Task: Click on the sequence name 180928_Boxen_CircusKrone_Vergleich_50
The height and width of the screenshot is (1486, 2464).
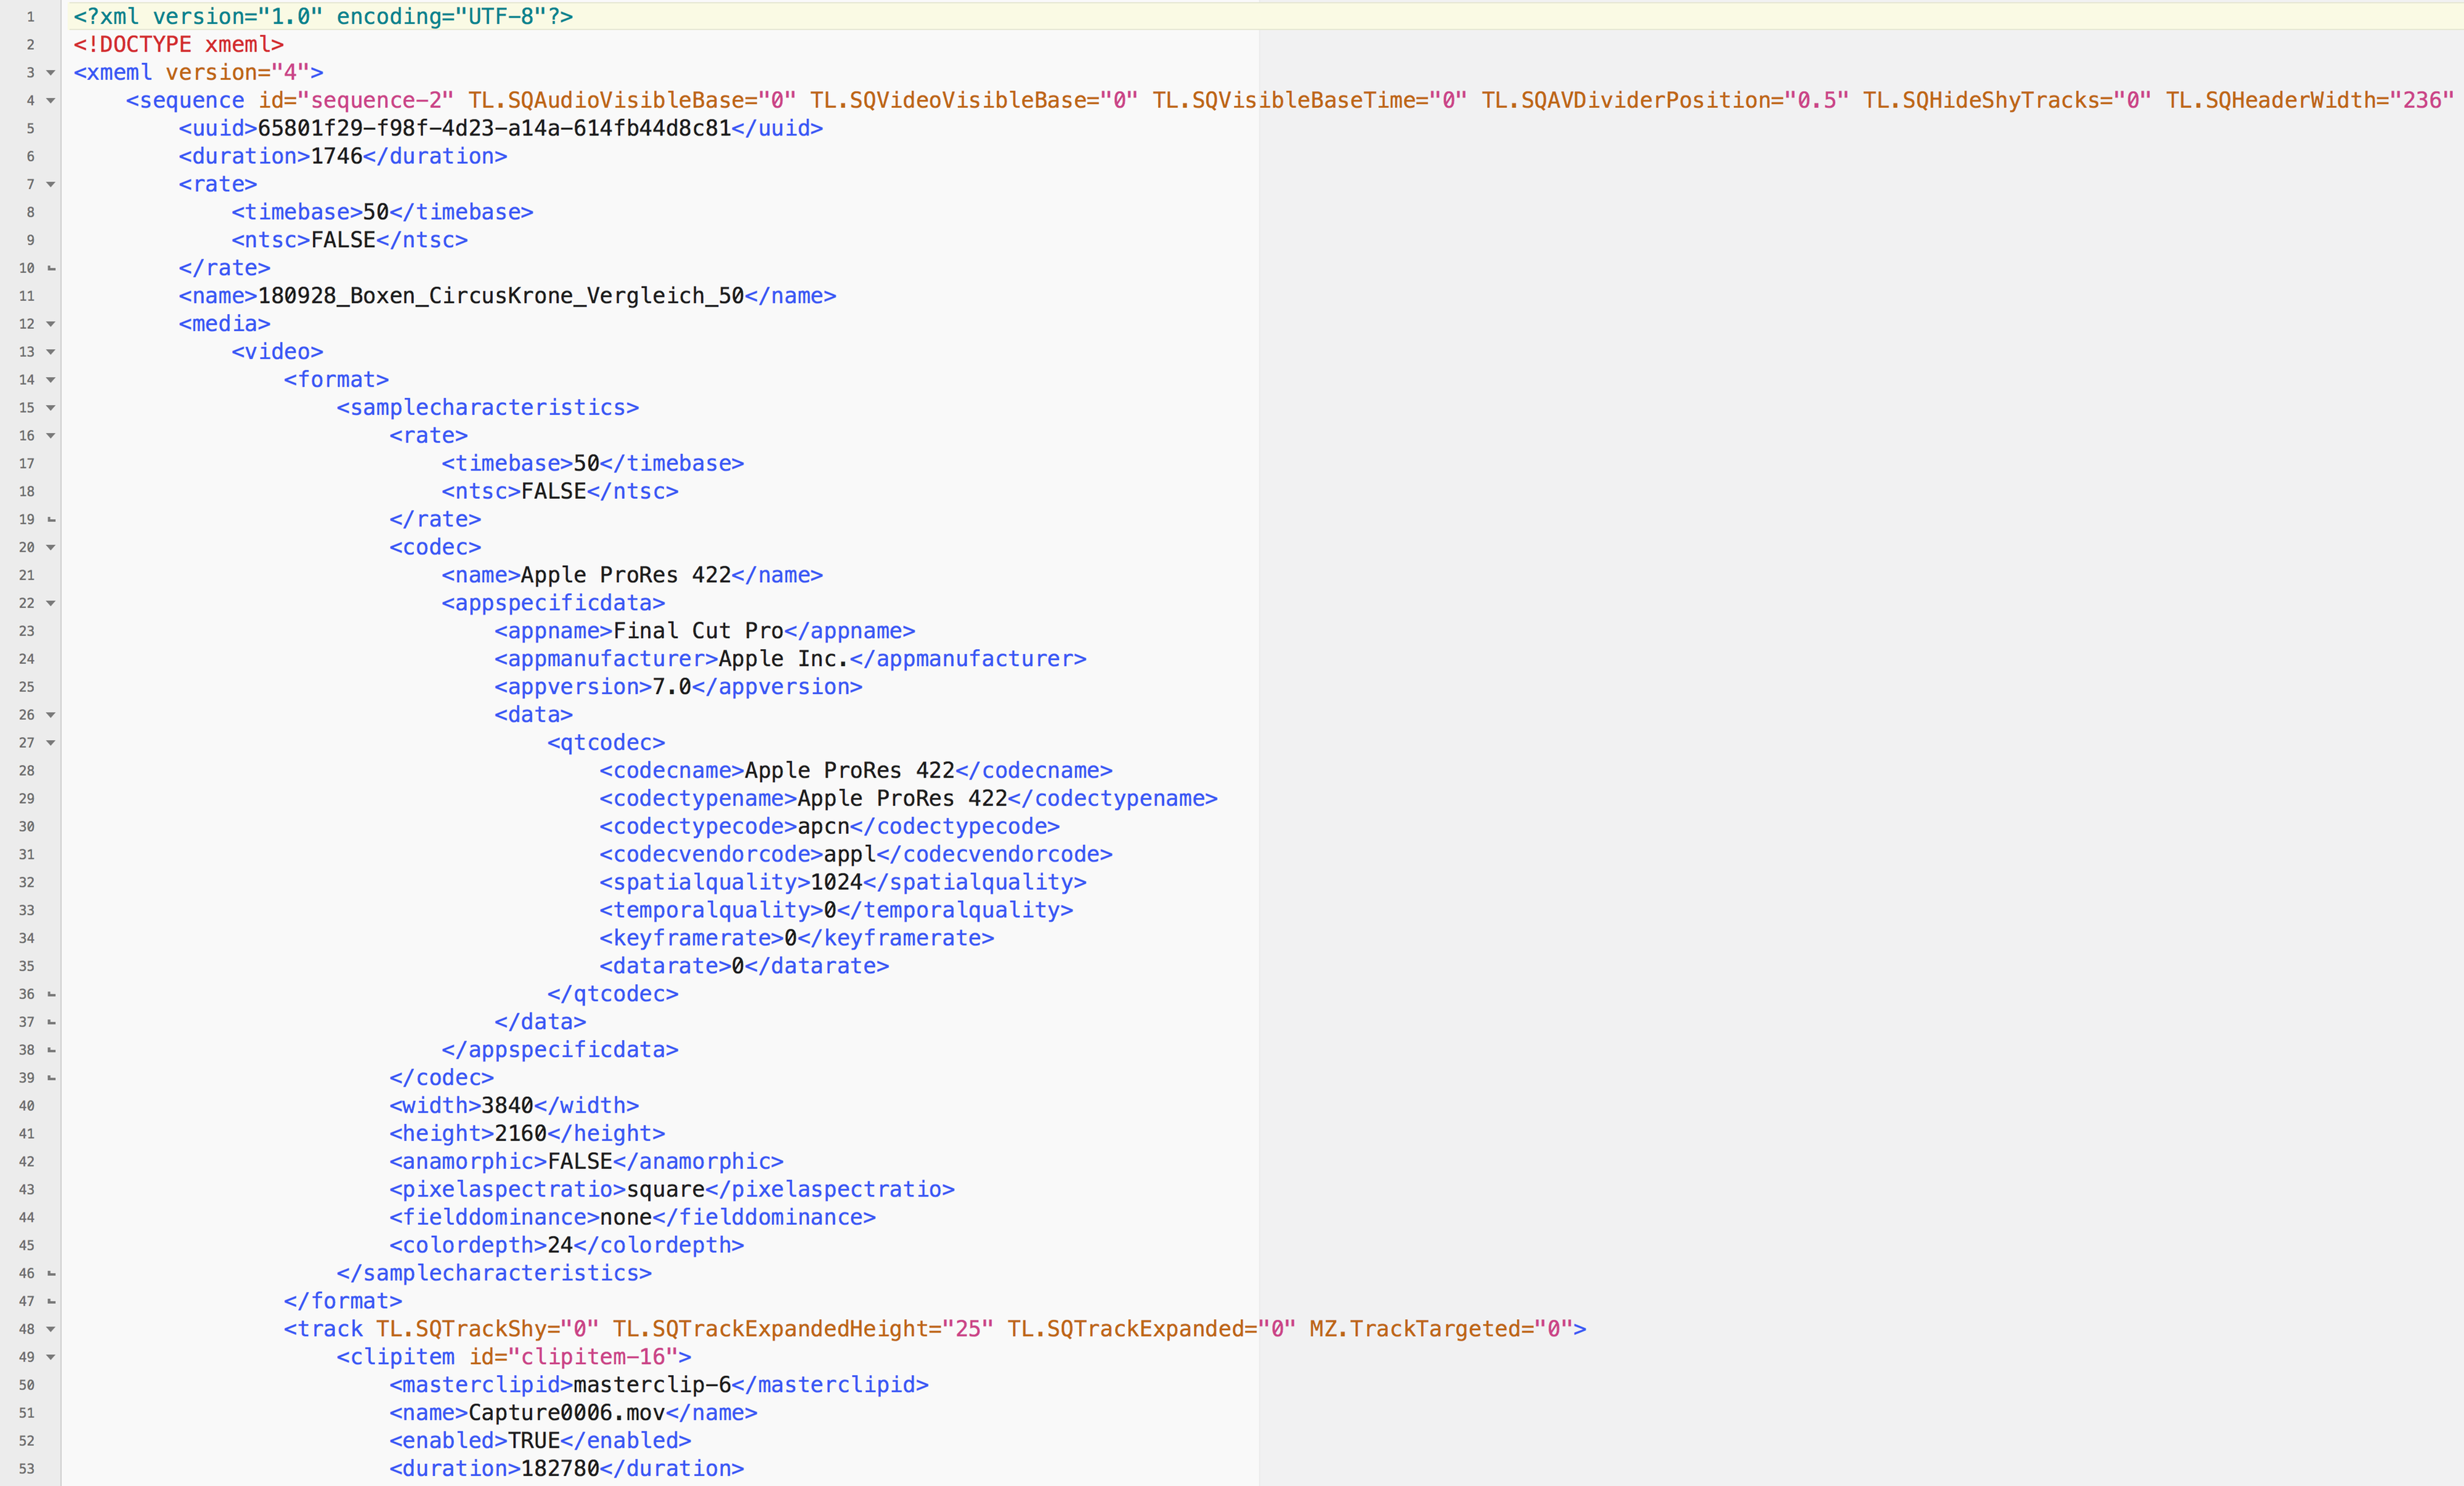Action: tap(500, 296)
